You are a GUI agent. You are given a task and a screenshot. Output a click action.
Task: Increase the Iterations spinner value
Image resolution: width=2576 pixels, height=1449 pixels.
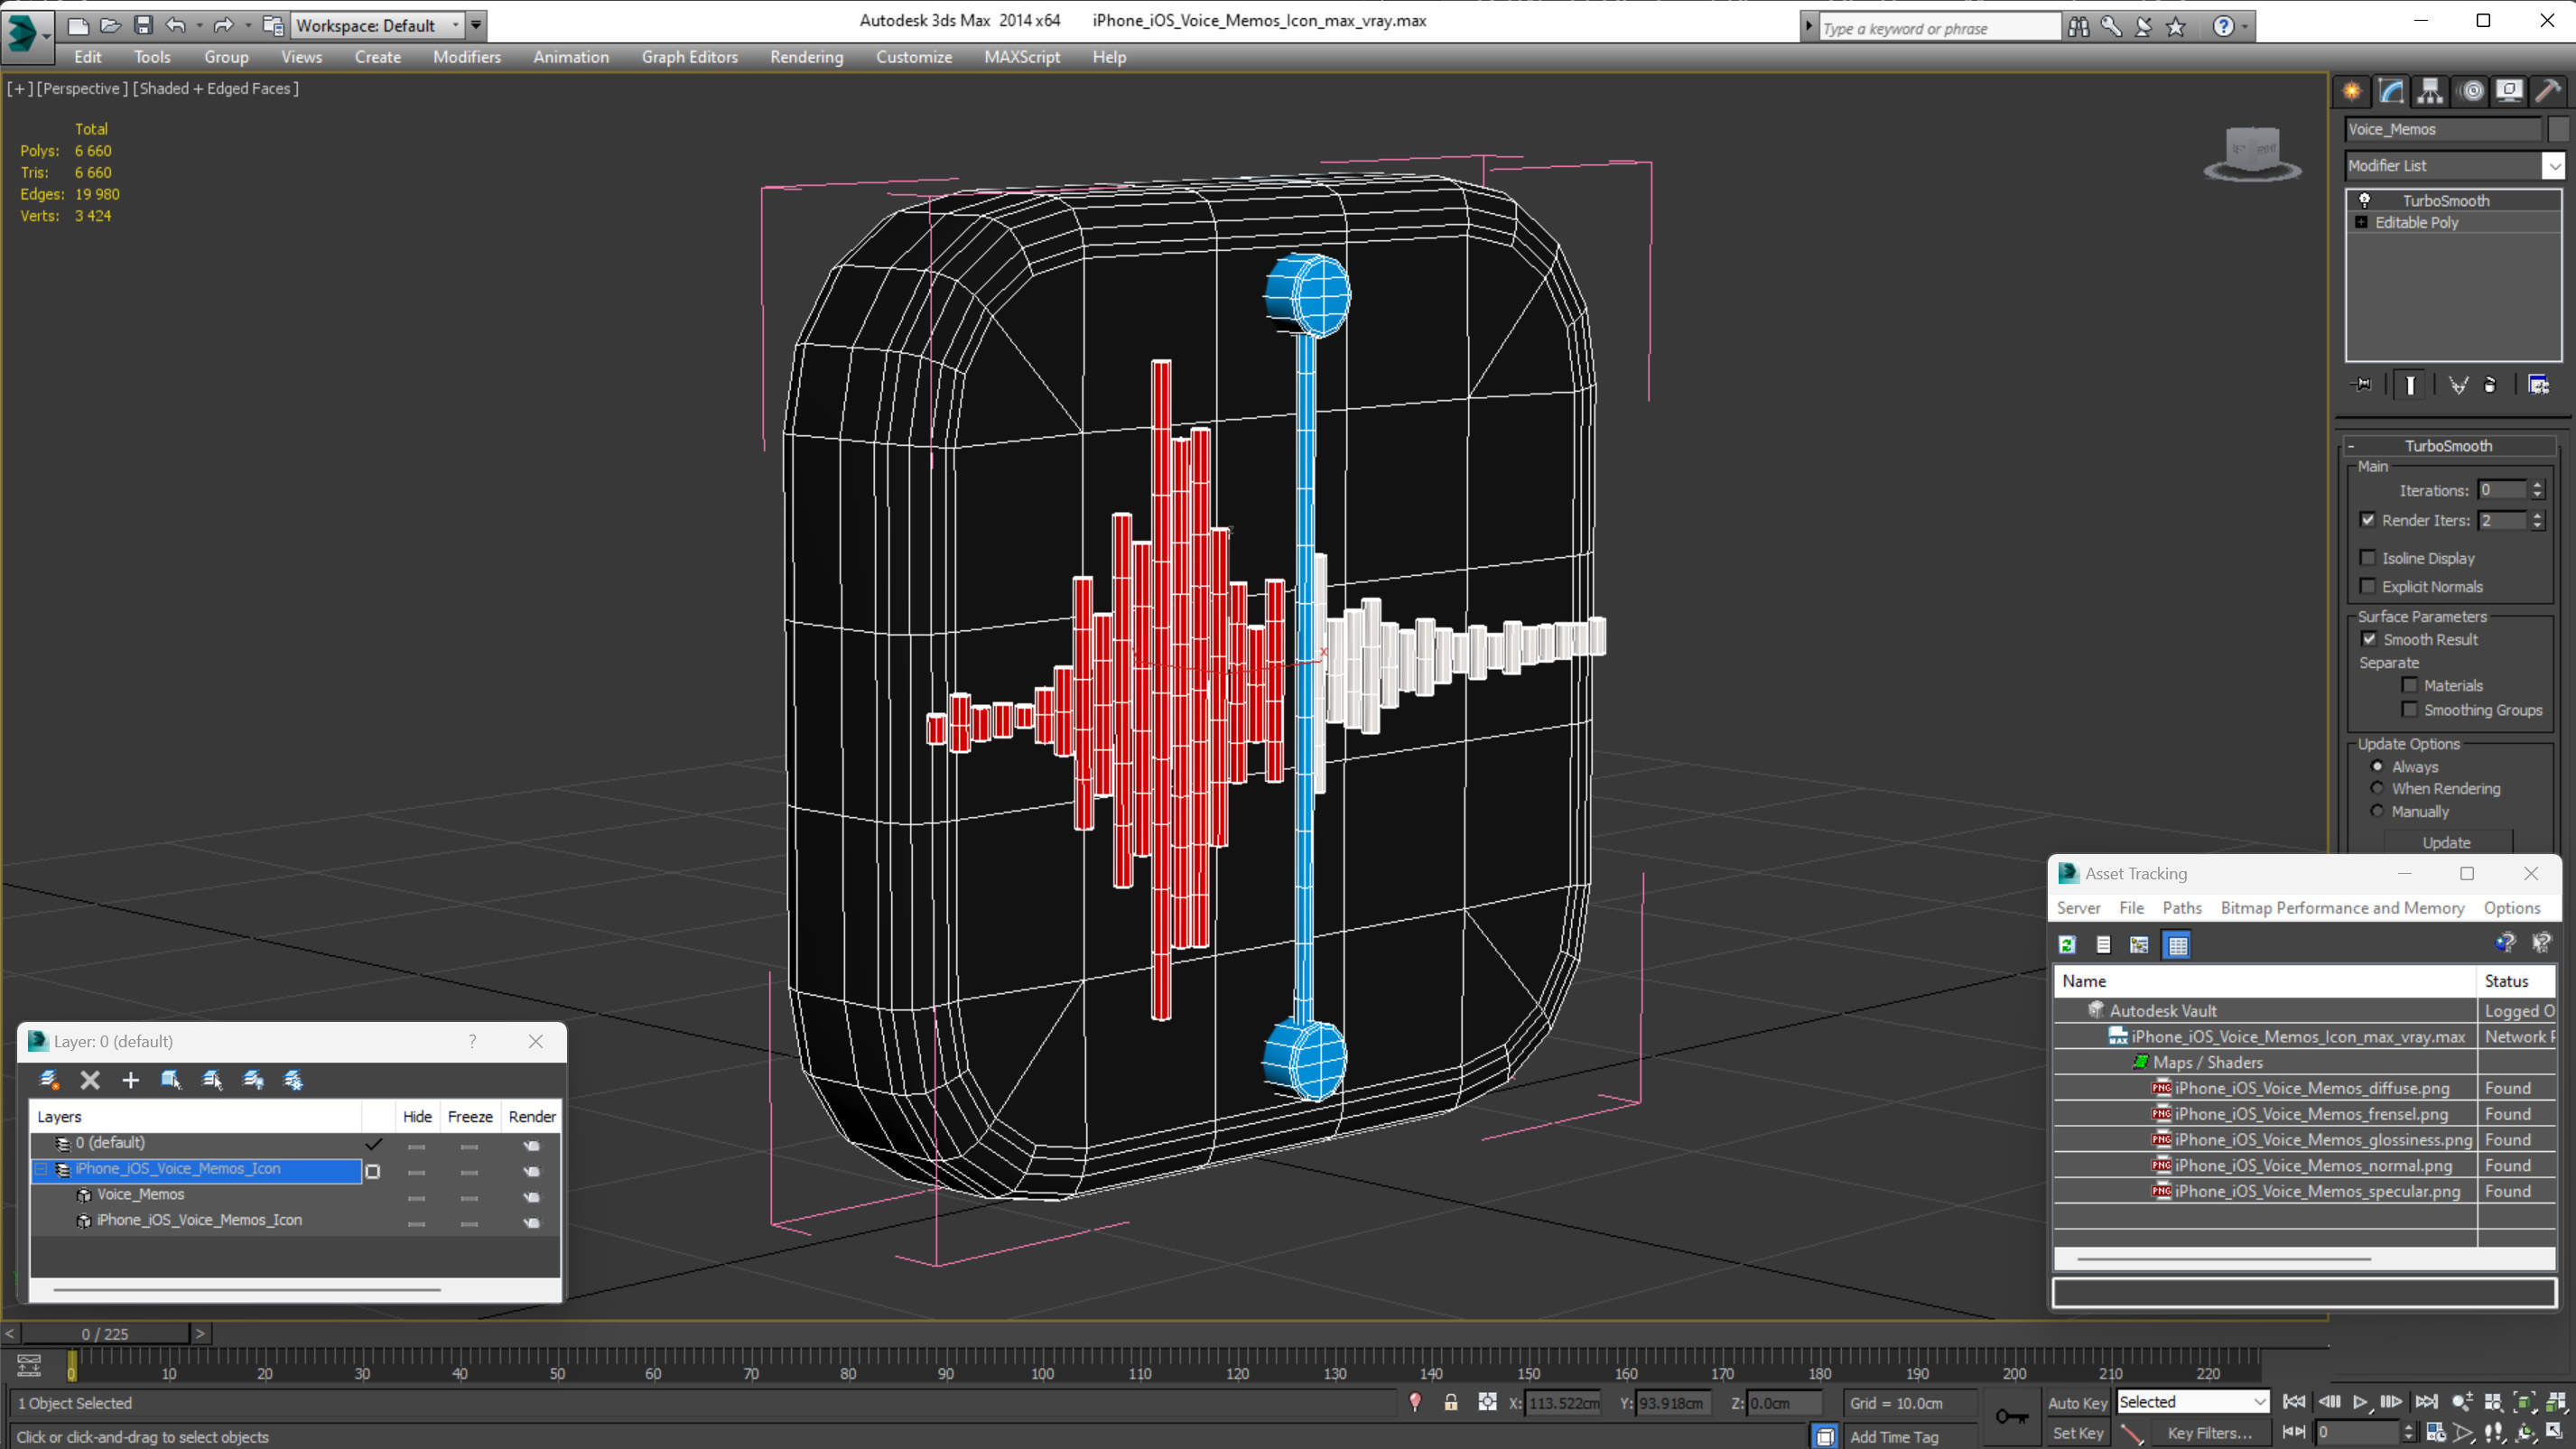point(2537,485)
